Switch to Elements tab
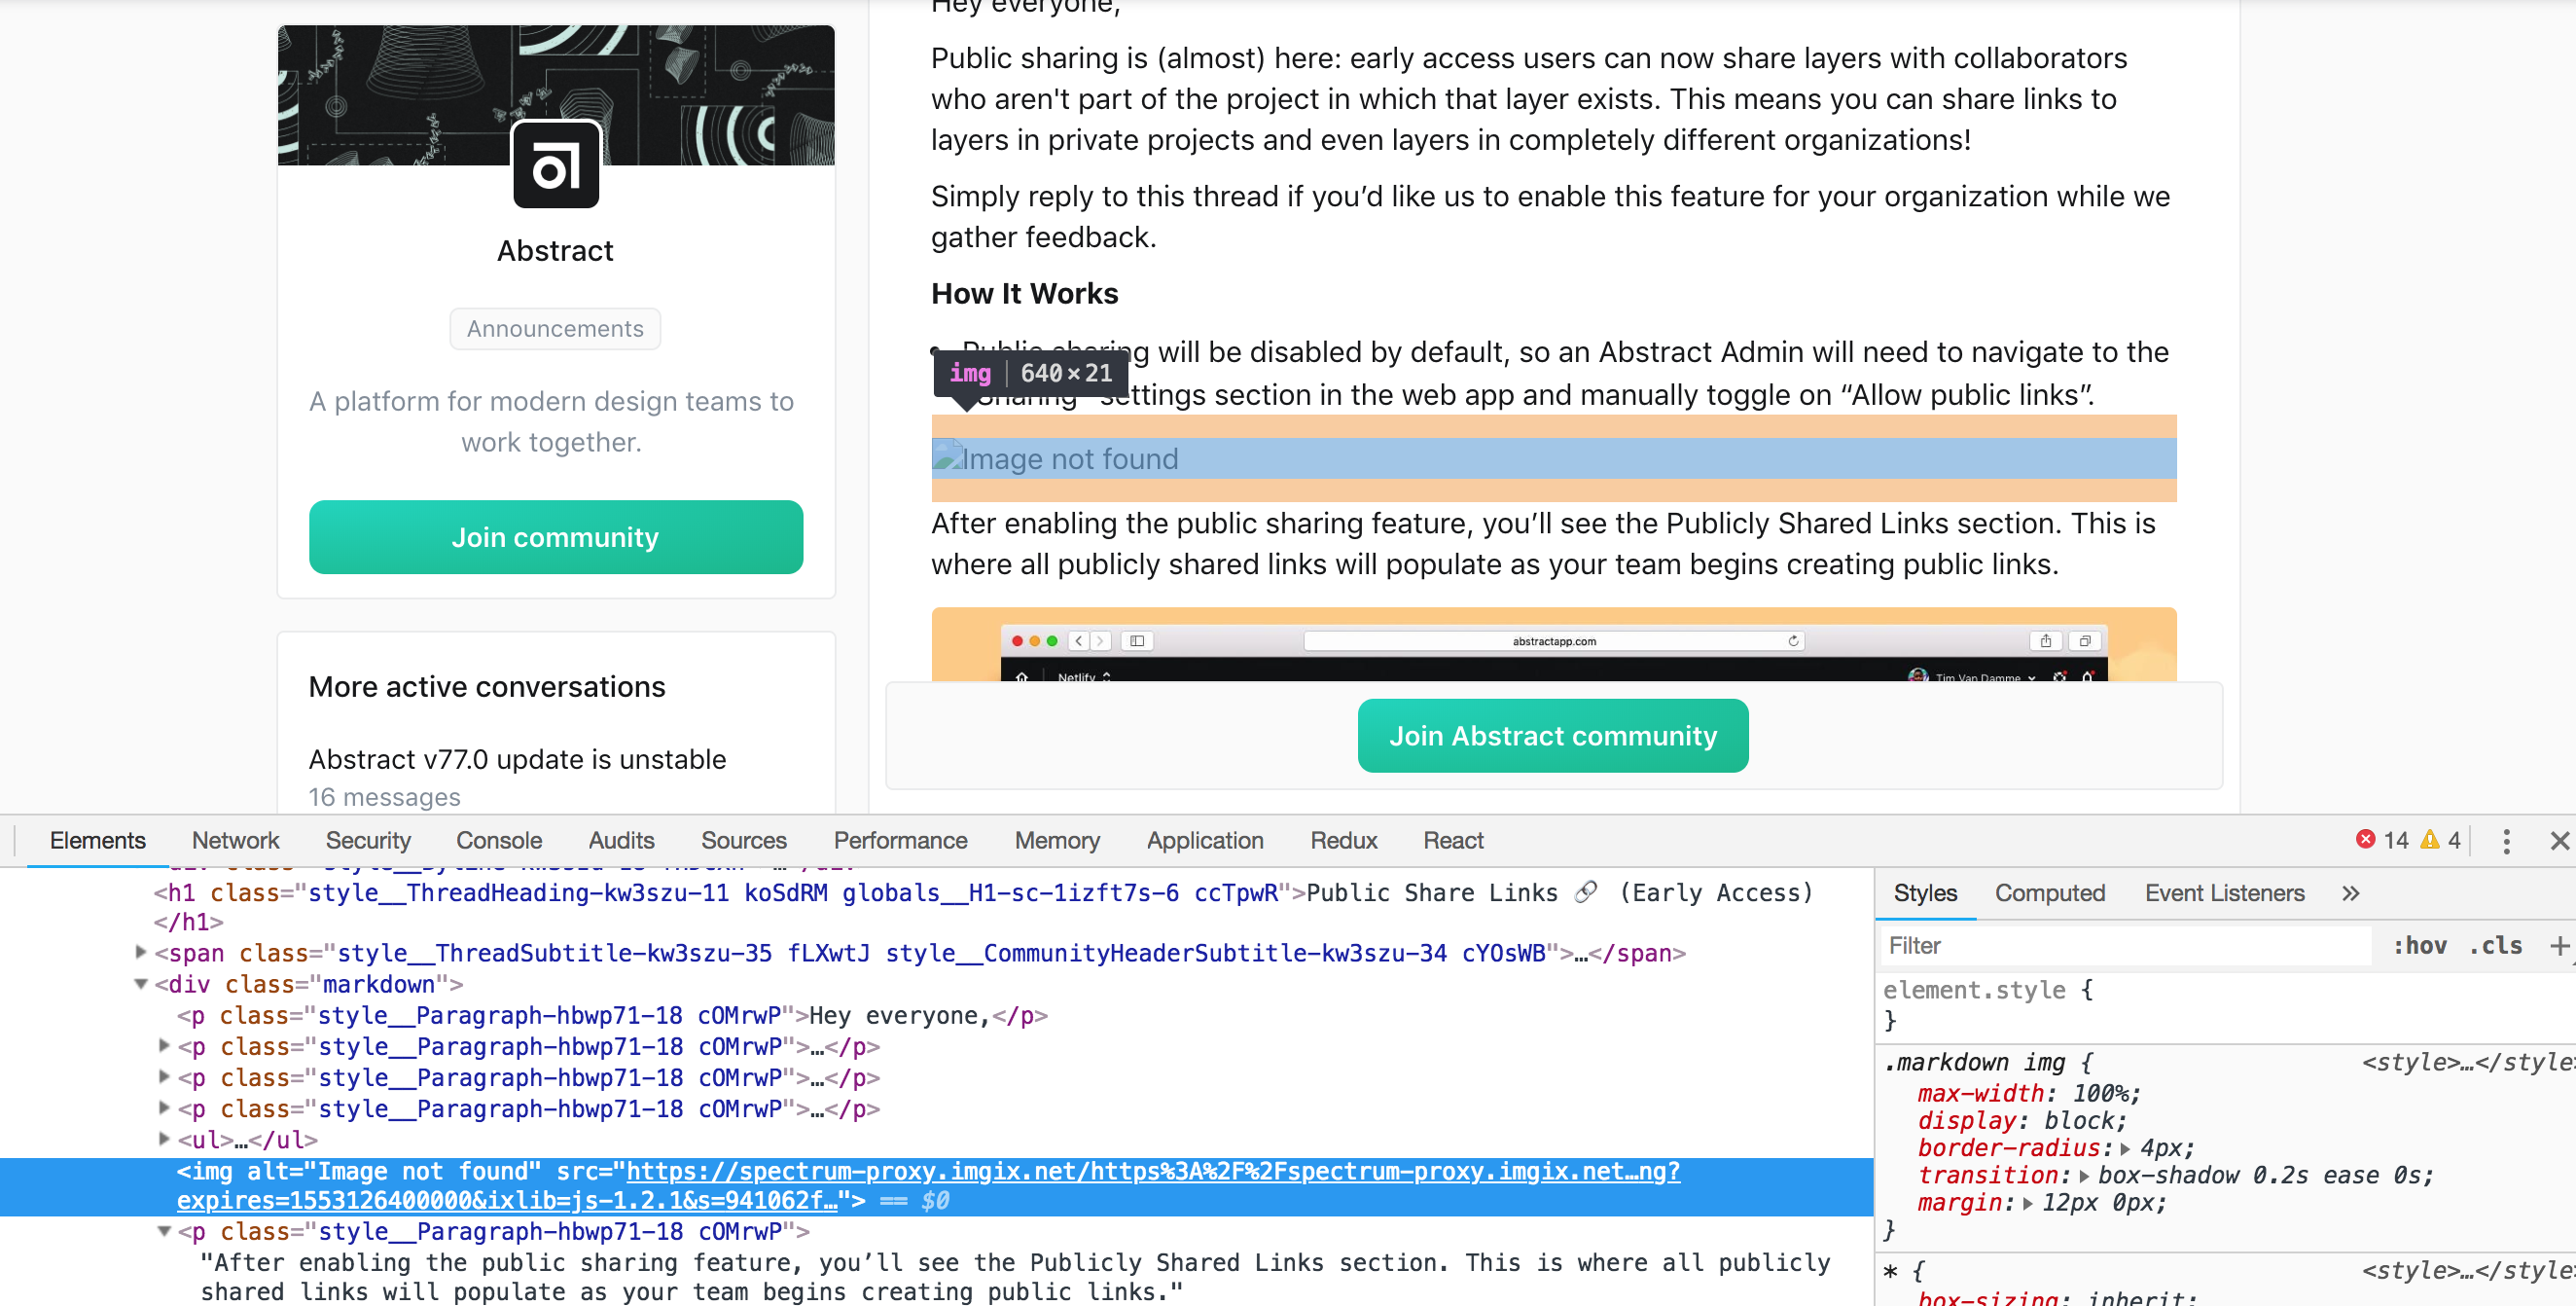Screen dimensions: 2576x1306 [x=97, y=841]
